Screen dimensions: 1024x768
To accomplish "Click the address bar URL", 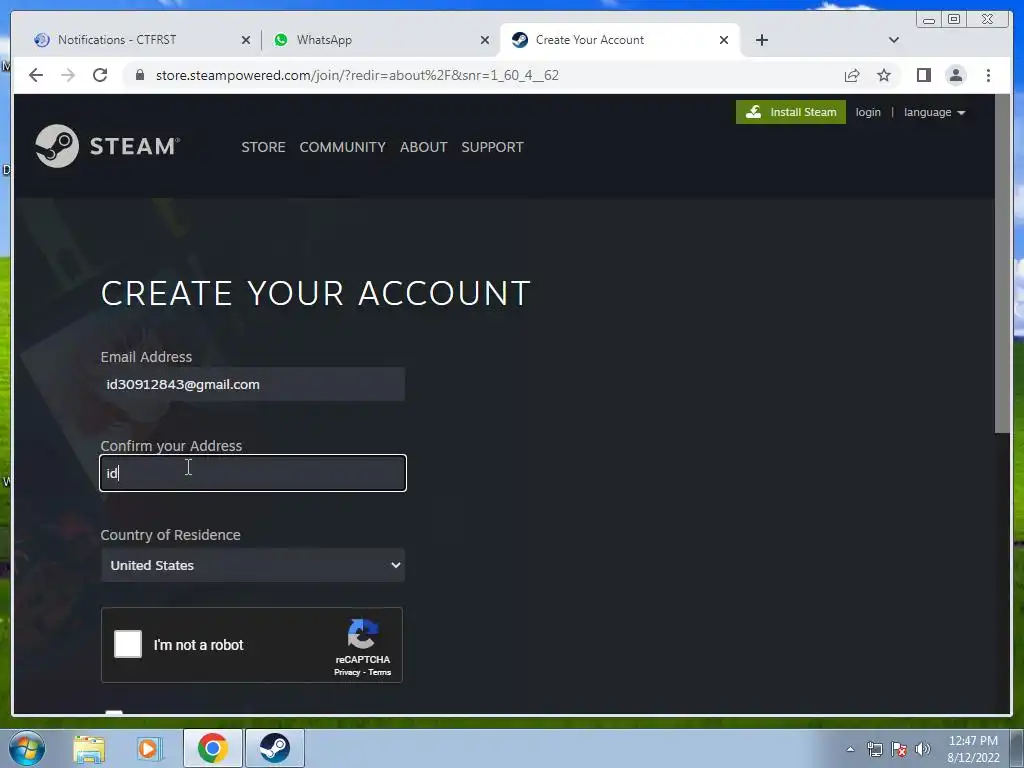I will tap(357, 75).
